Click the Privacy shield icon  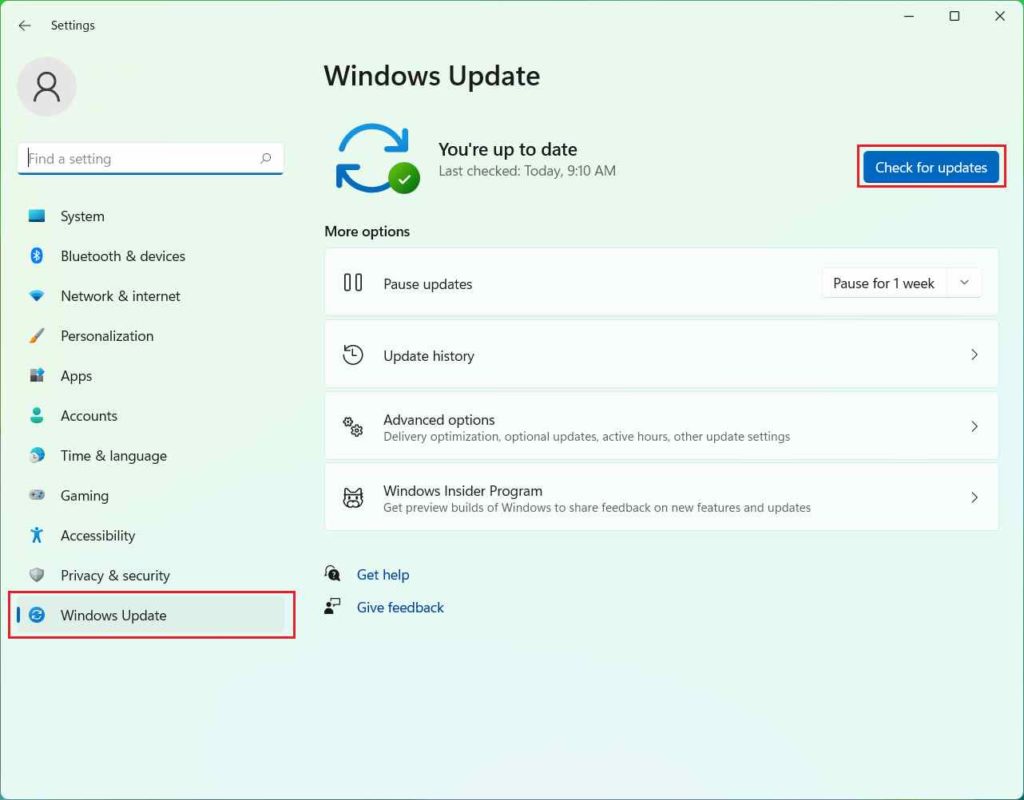pos(37,575)
